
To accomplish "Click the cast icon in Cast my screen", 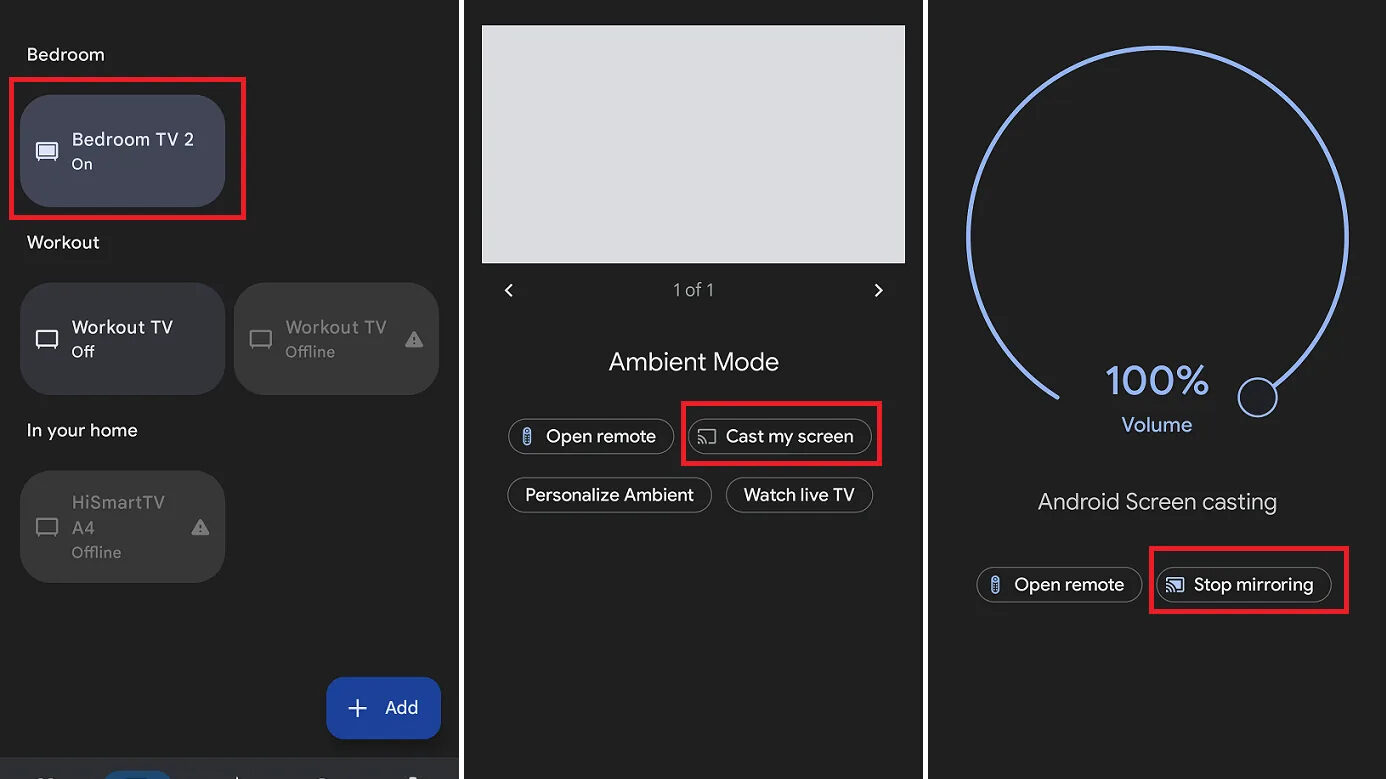I will pos(707,436).
